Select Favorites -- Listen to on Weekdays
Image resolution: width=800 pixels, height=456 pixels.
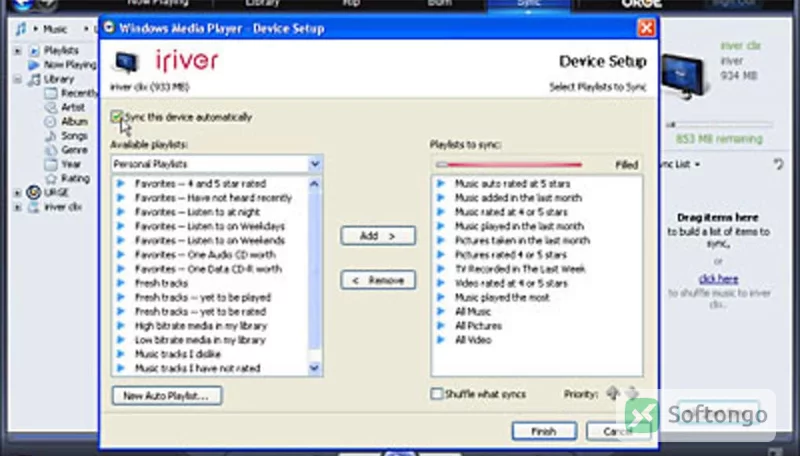(210, 226)
